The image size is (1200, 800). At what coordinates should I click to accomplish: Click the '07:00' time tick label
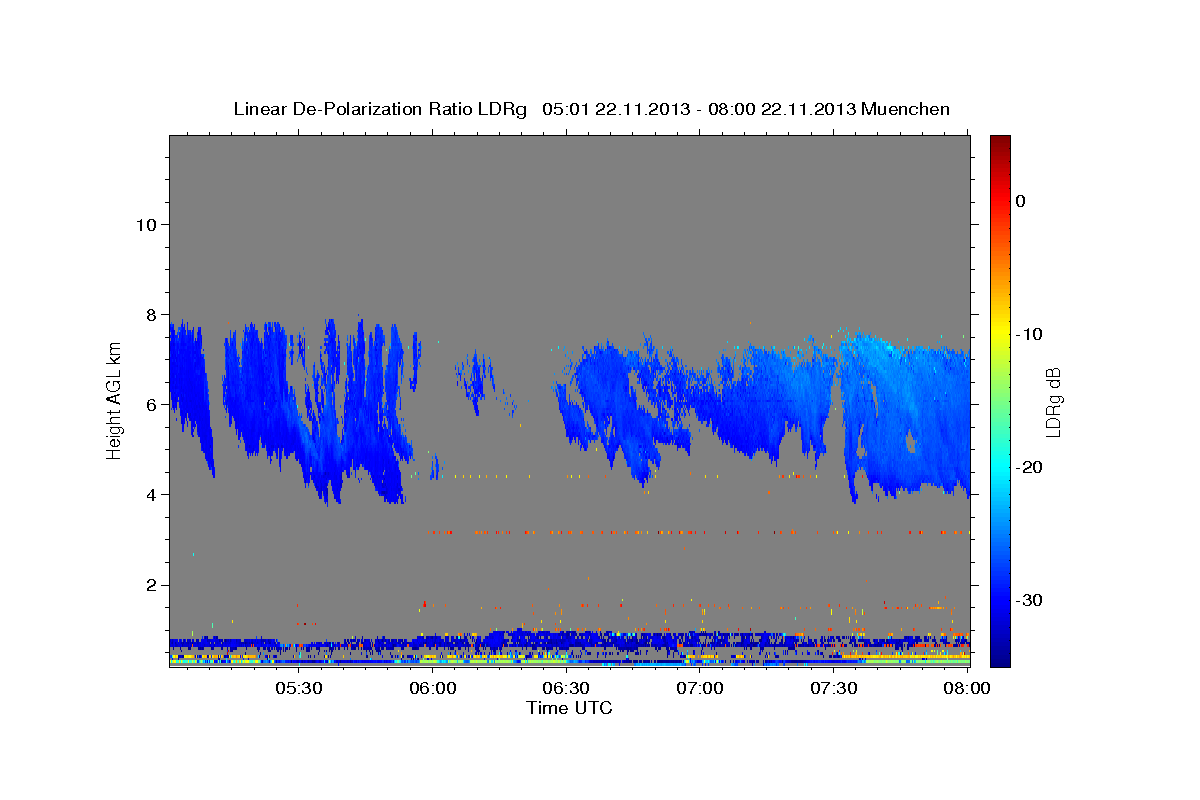click(700, 688)
